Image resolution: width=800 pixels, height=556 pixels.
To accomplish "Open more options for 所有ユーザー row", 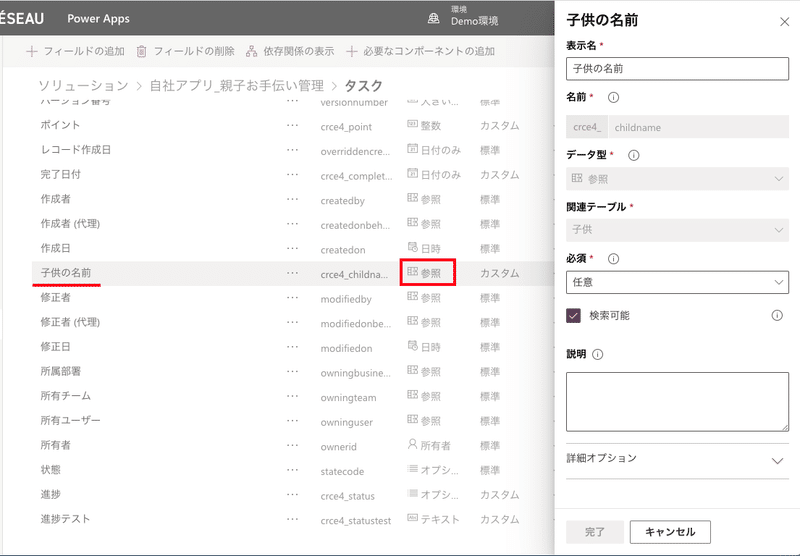I will (x=292, y=420).
